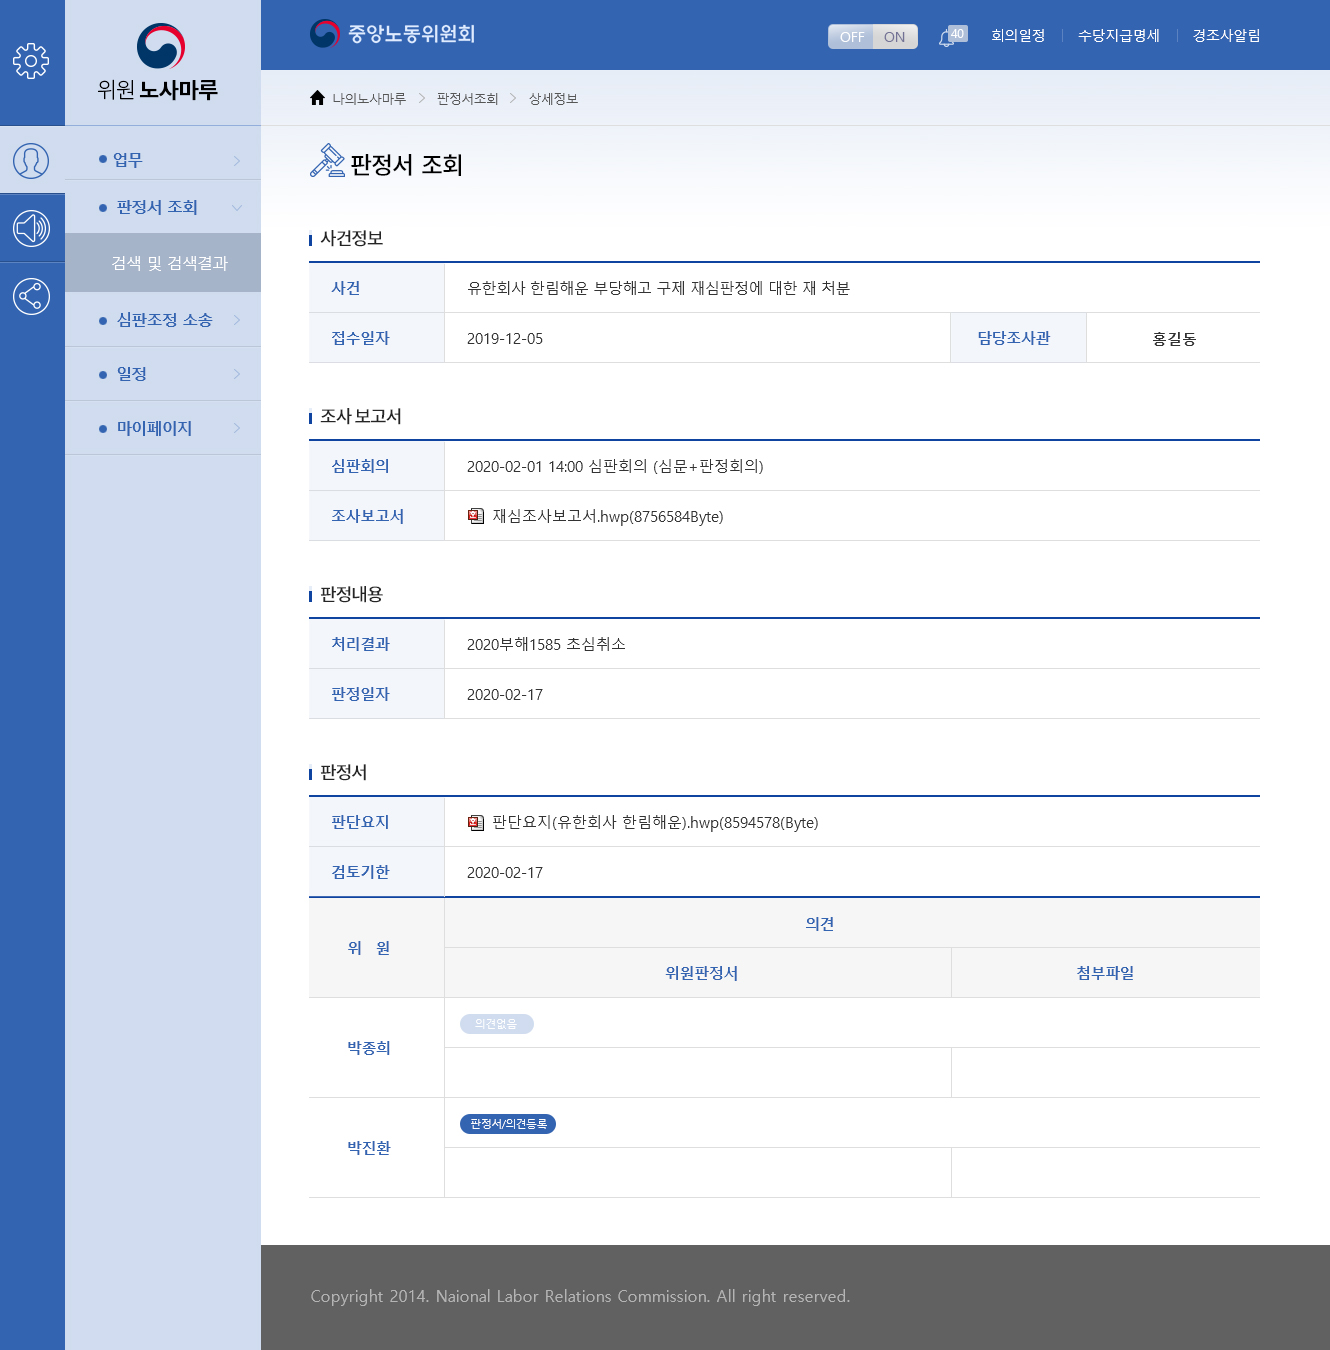Screen dimensions: 1330x1350
Task: Click the 판정일자 value 2020-02-17
Action: tap(505, 695)
